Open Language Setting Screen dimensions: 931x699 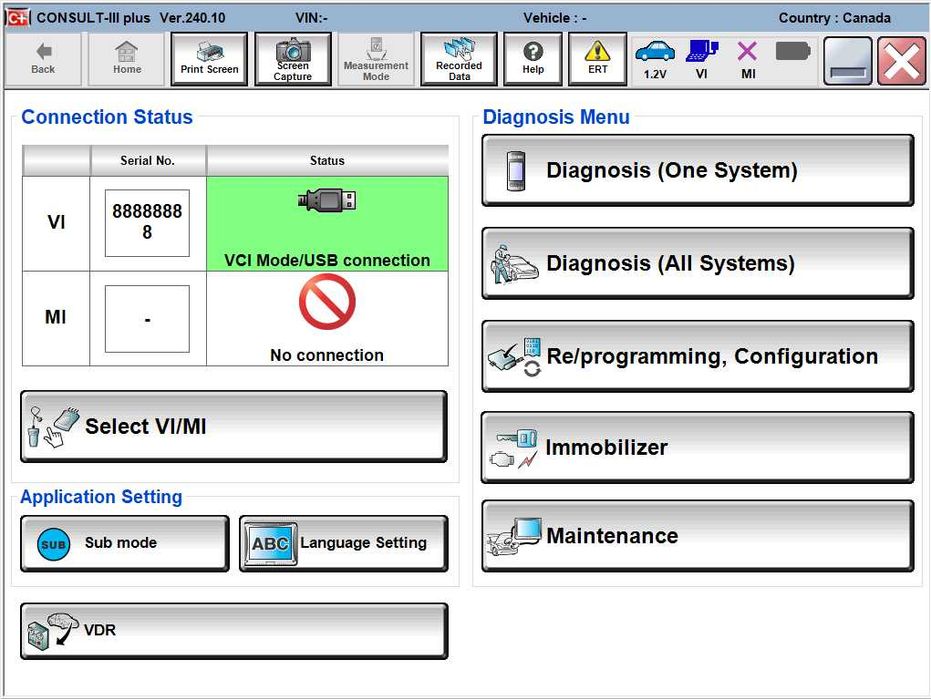click(x=344, y=543)
